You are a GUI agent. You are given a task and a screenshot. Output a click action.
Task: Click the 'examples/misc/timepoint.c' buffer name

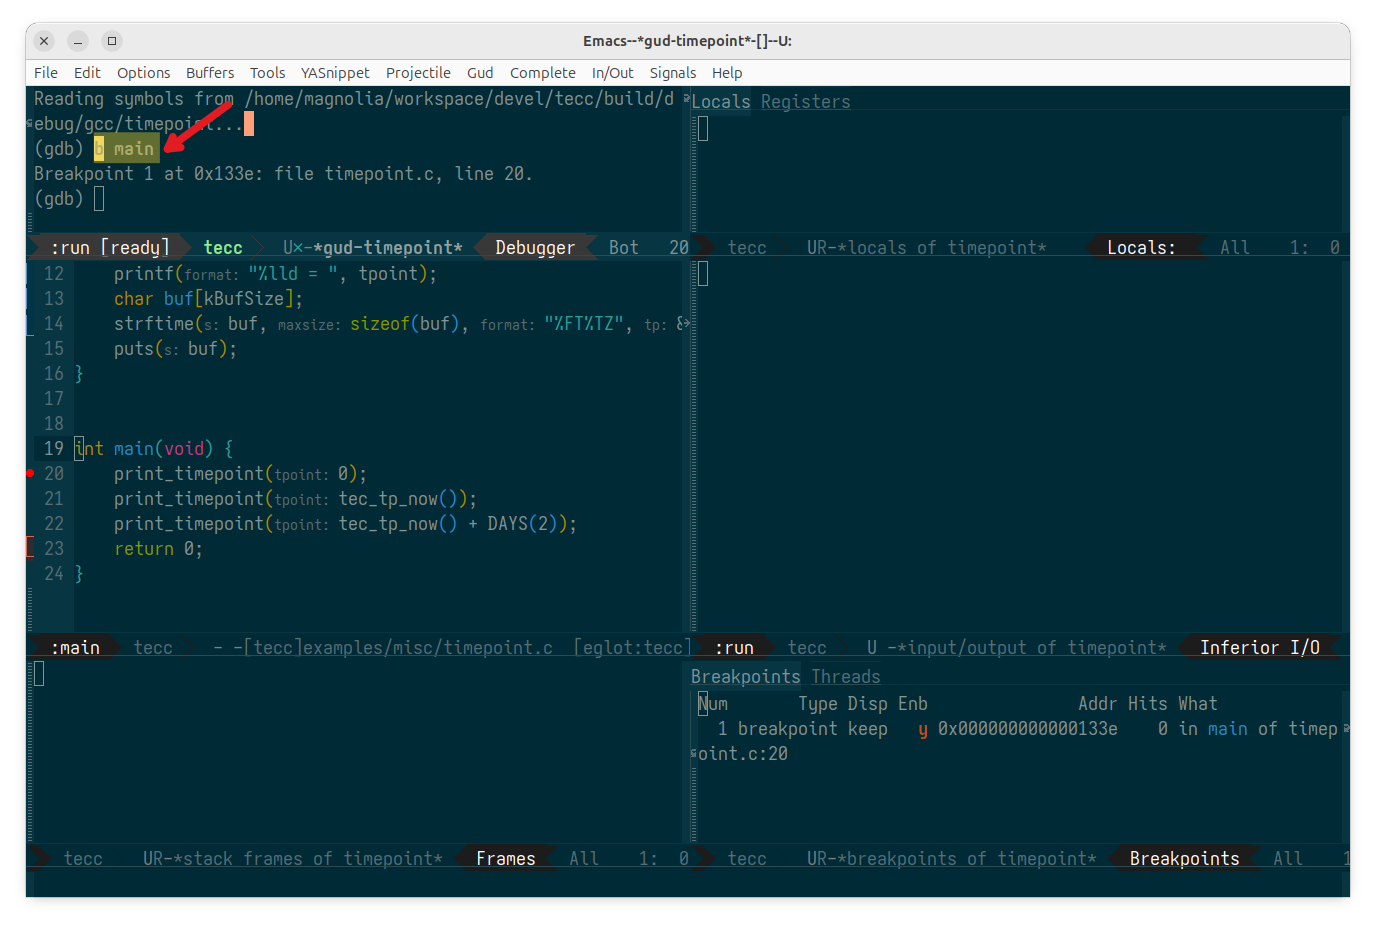(x=428, y=648)
